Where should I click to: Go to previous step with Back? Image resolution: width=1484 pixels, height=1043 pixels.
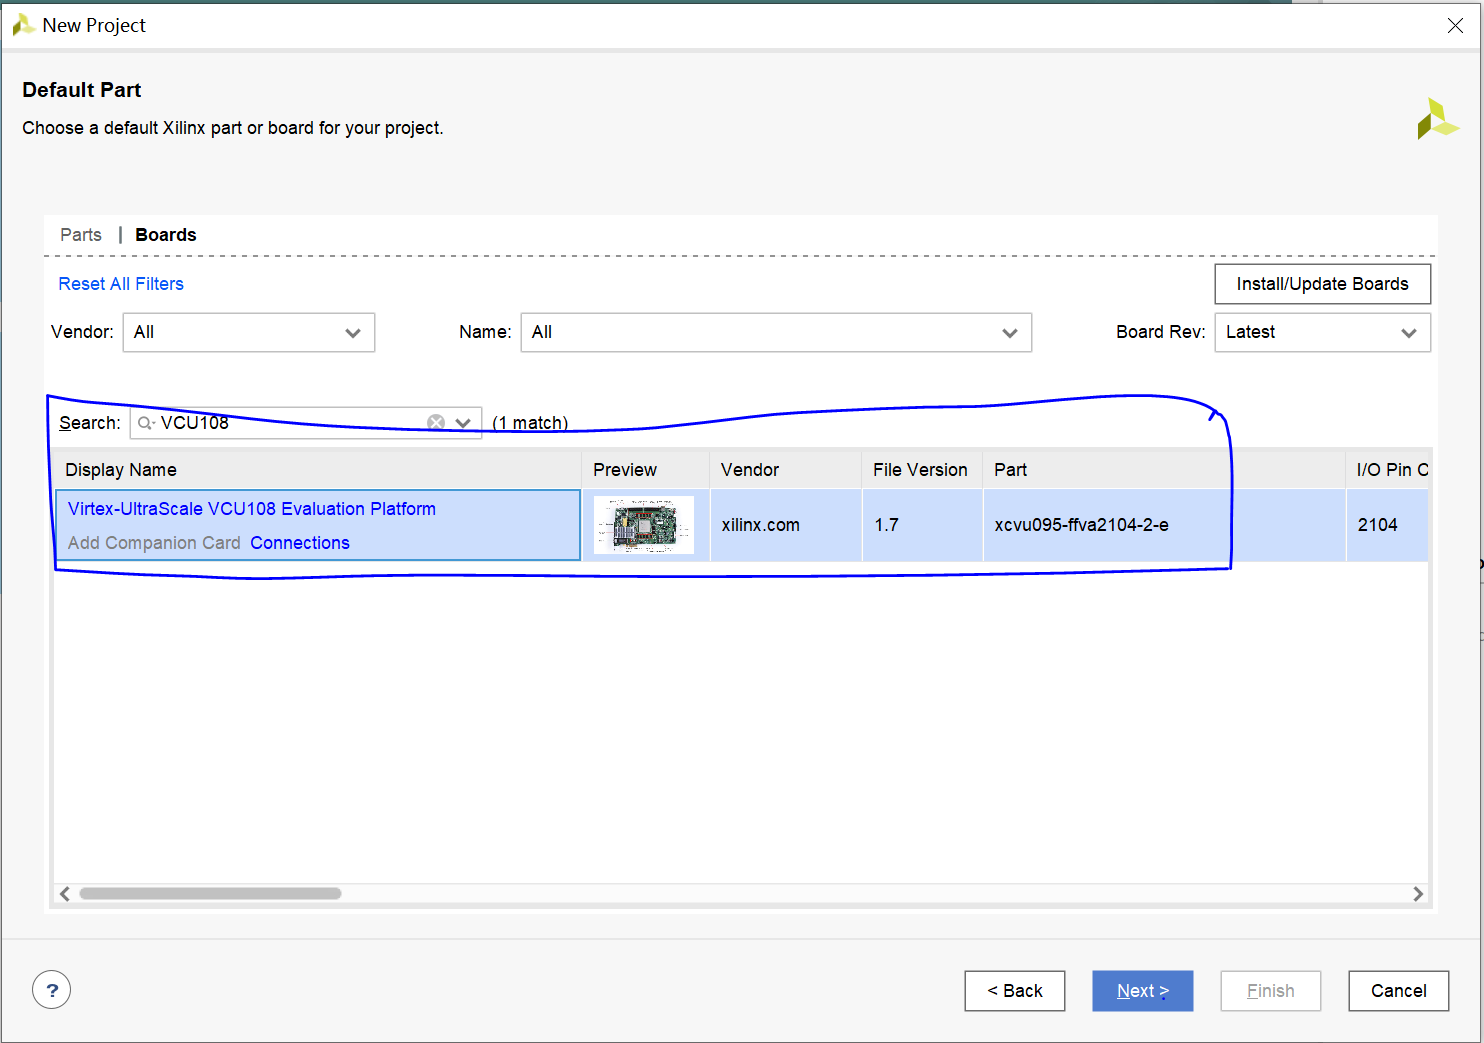[x=1015, y=991]
